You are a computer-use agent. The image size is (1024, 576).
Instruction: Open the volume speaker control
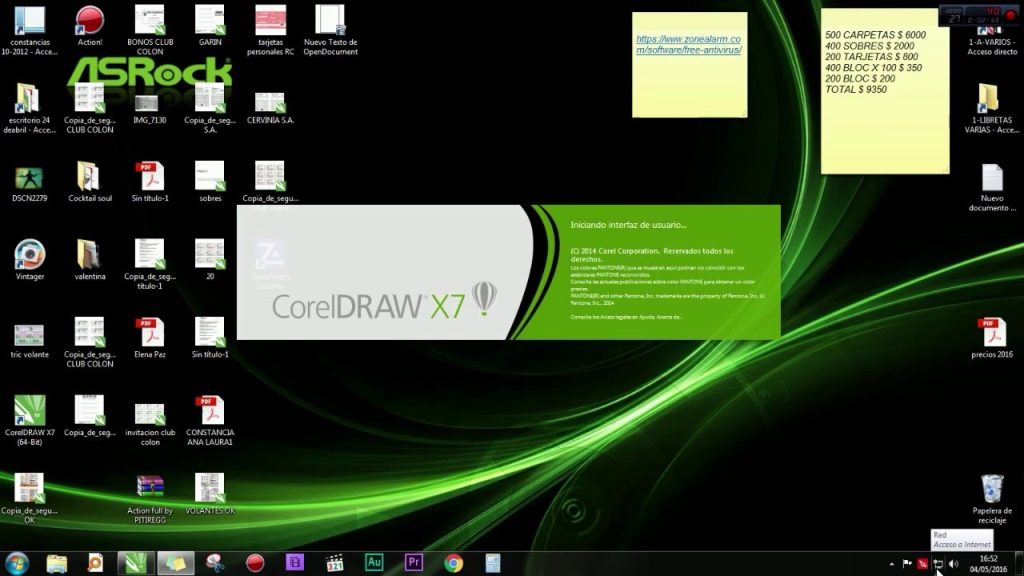click(x=953, y=564)
